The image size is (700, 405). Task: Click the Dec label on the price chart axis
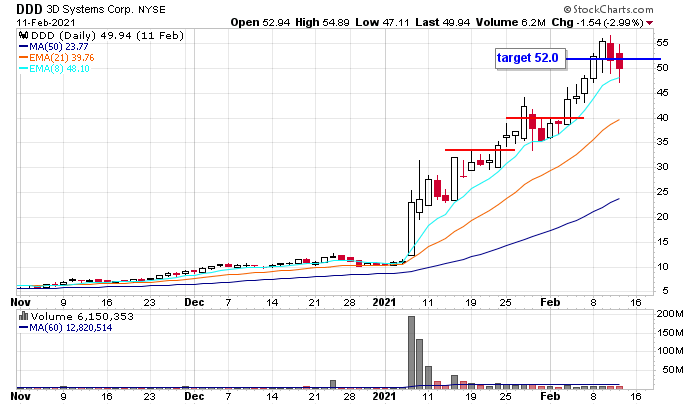coord(194,302)
